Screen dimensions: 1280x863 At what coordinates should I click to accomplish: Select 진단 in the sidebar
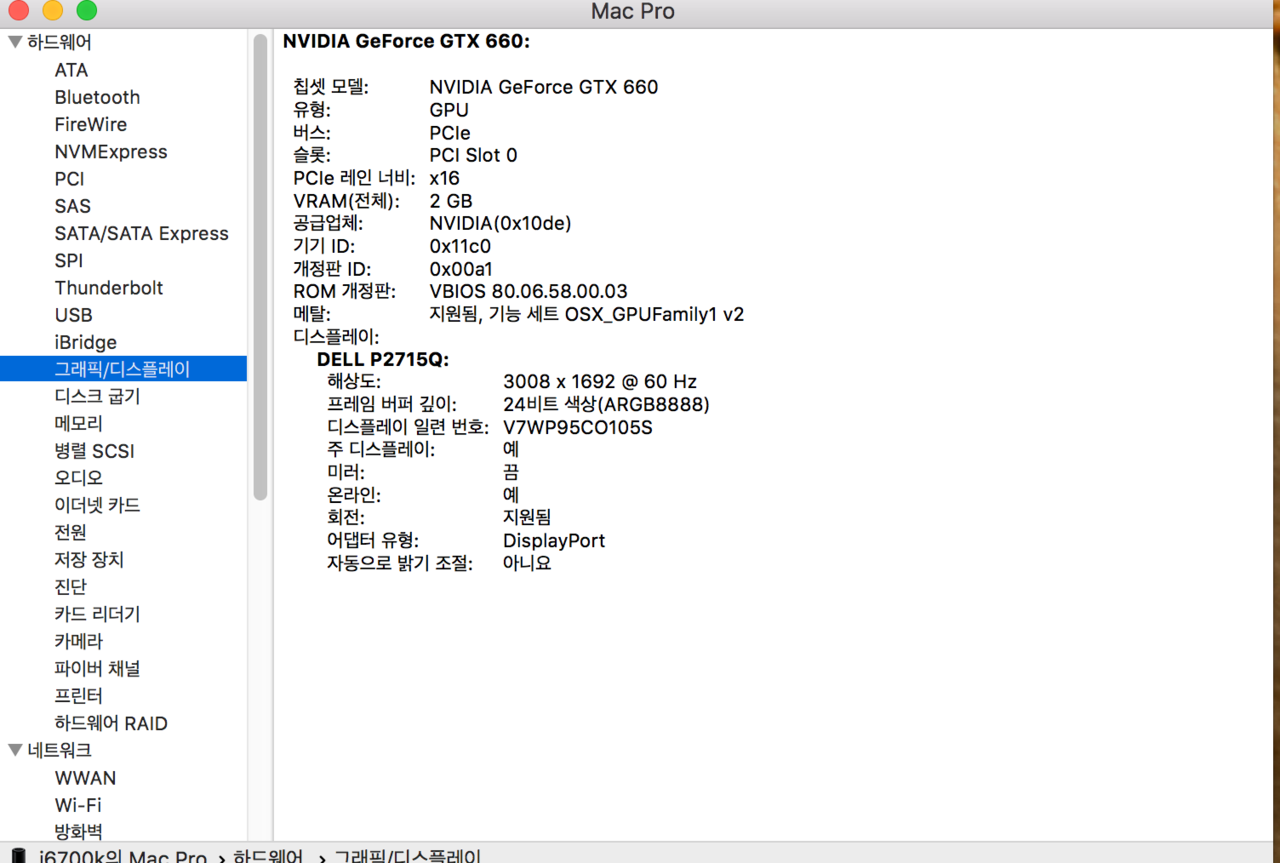pyautogui.click(x=71, y=587)
